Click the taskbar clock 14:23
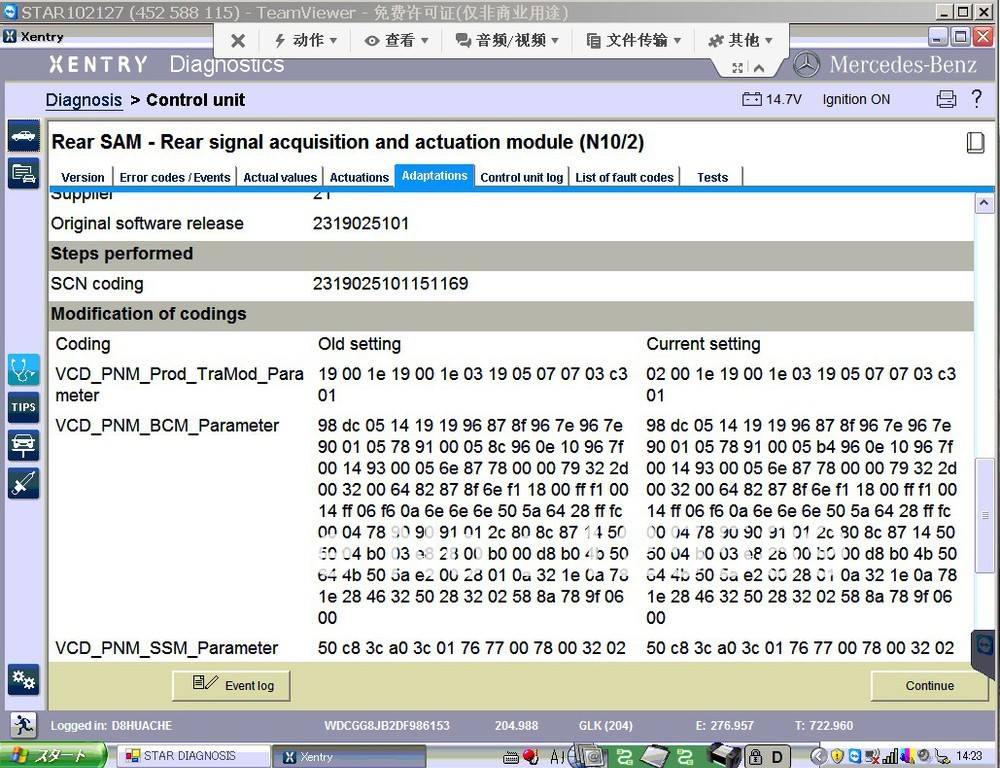Viewport: 1000px width, 768px height. click(969, 756)
